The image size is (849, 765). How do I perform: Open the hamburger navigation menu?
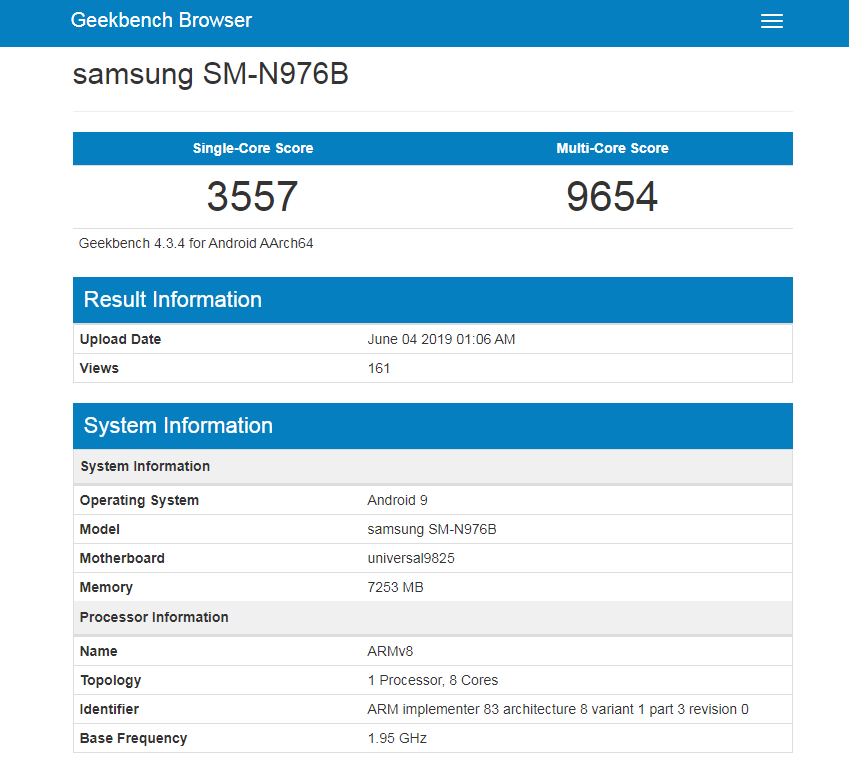pos(772,21)
